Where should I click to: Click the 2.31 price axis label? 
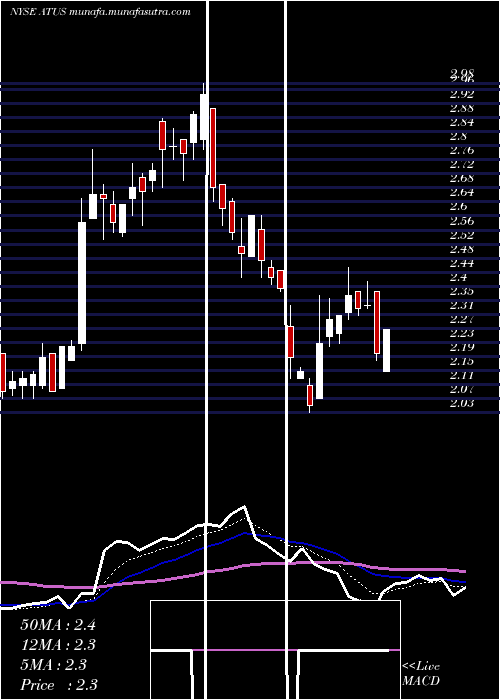click(462, 305)
